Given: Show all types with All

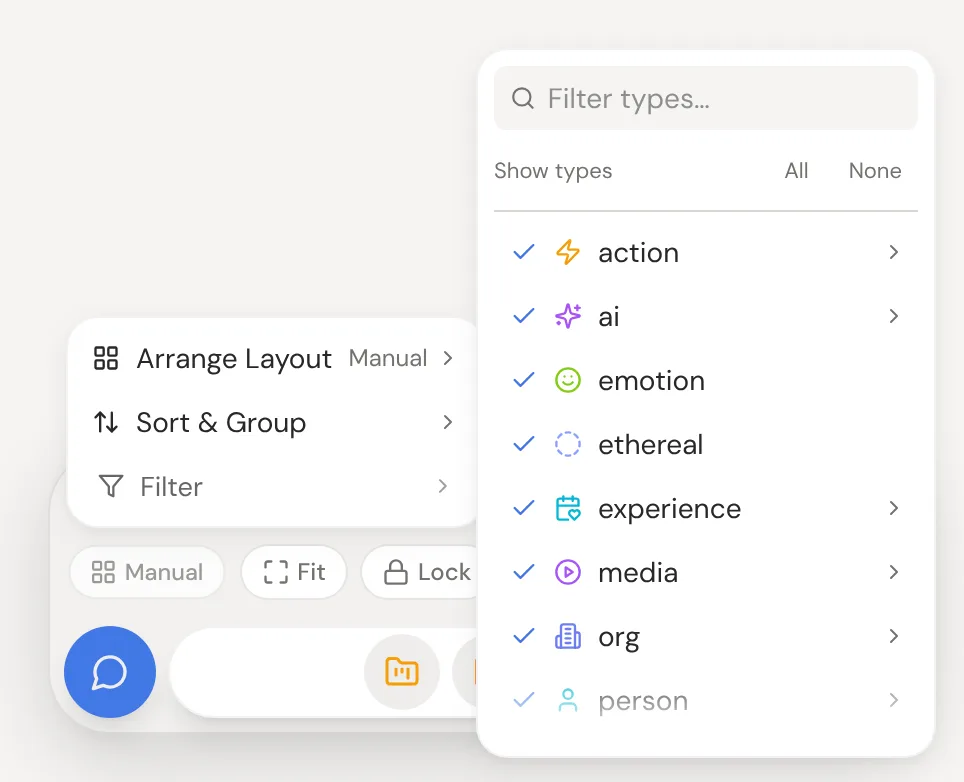Looking at the screenshot, I should click(x=796, y=170).
